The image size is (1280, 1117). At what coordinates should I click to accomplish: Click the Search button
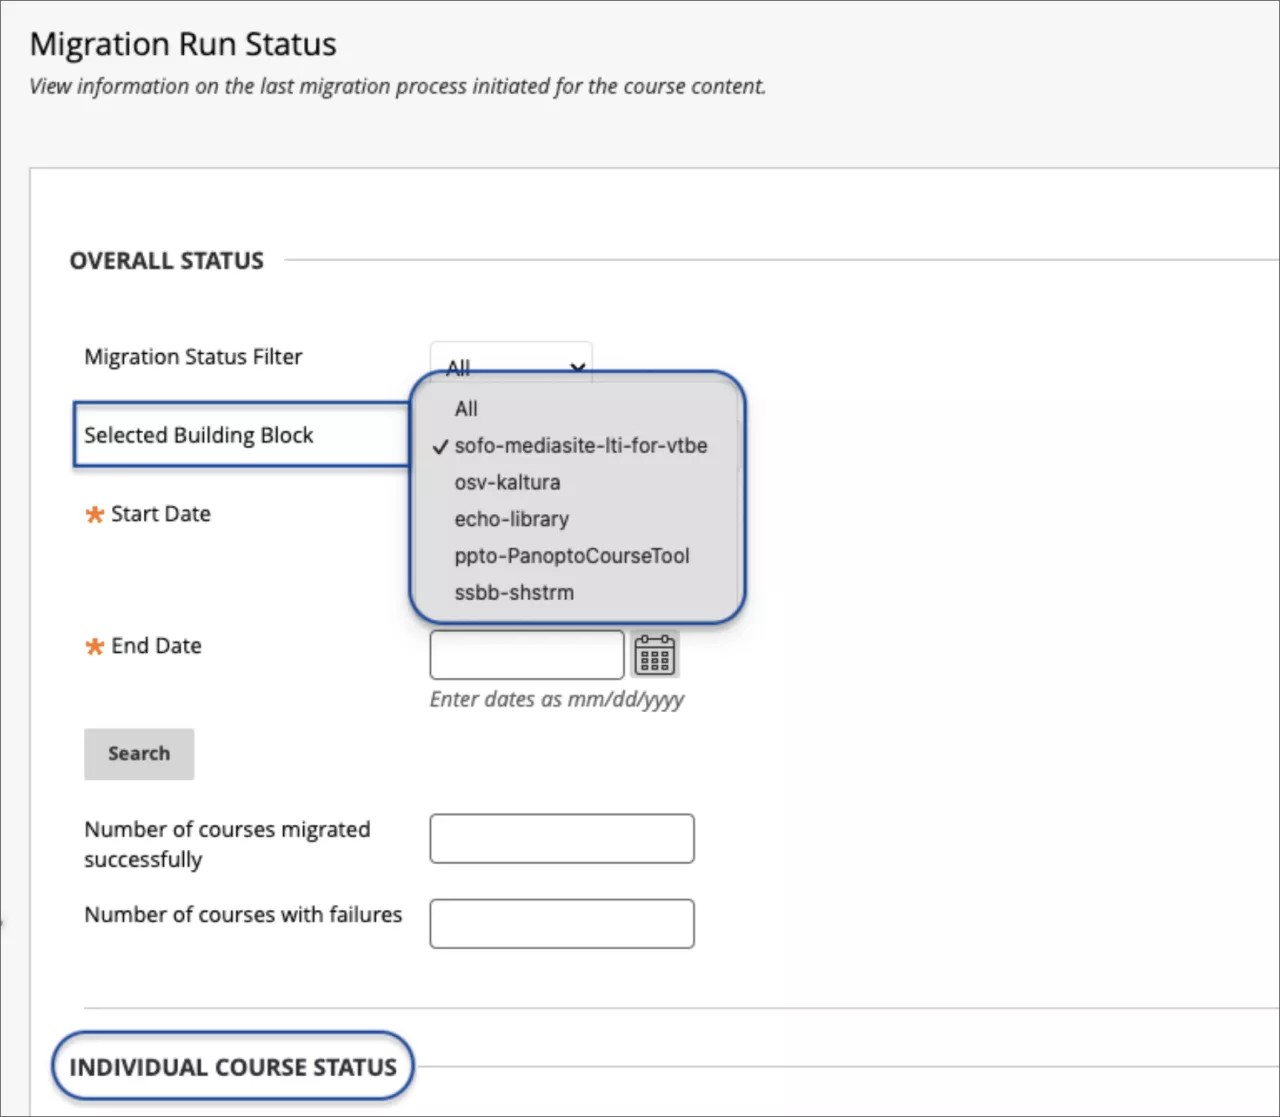(139, 754)
